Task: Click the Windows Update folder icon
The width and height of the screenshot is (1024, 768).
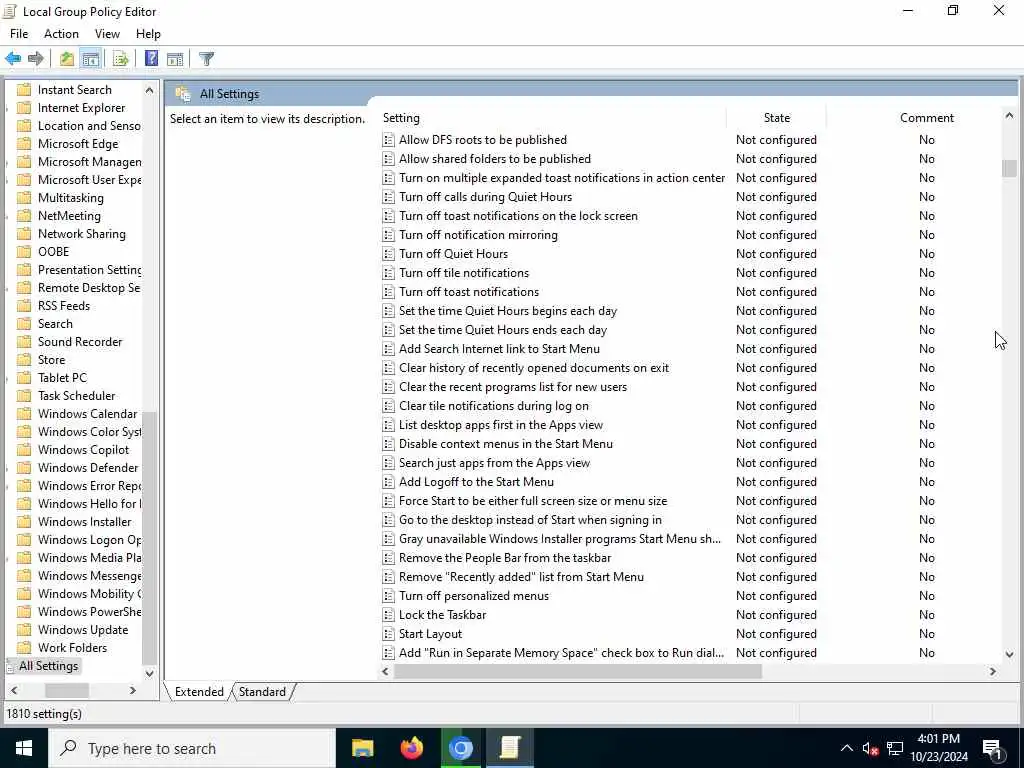Action: point(24,630)
